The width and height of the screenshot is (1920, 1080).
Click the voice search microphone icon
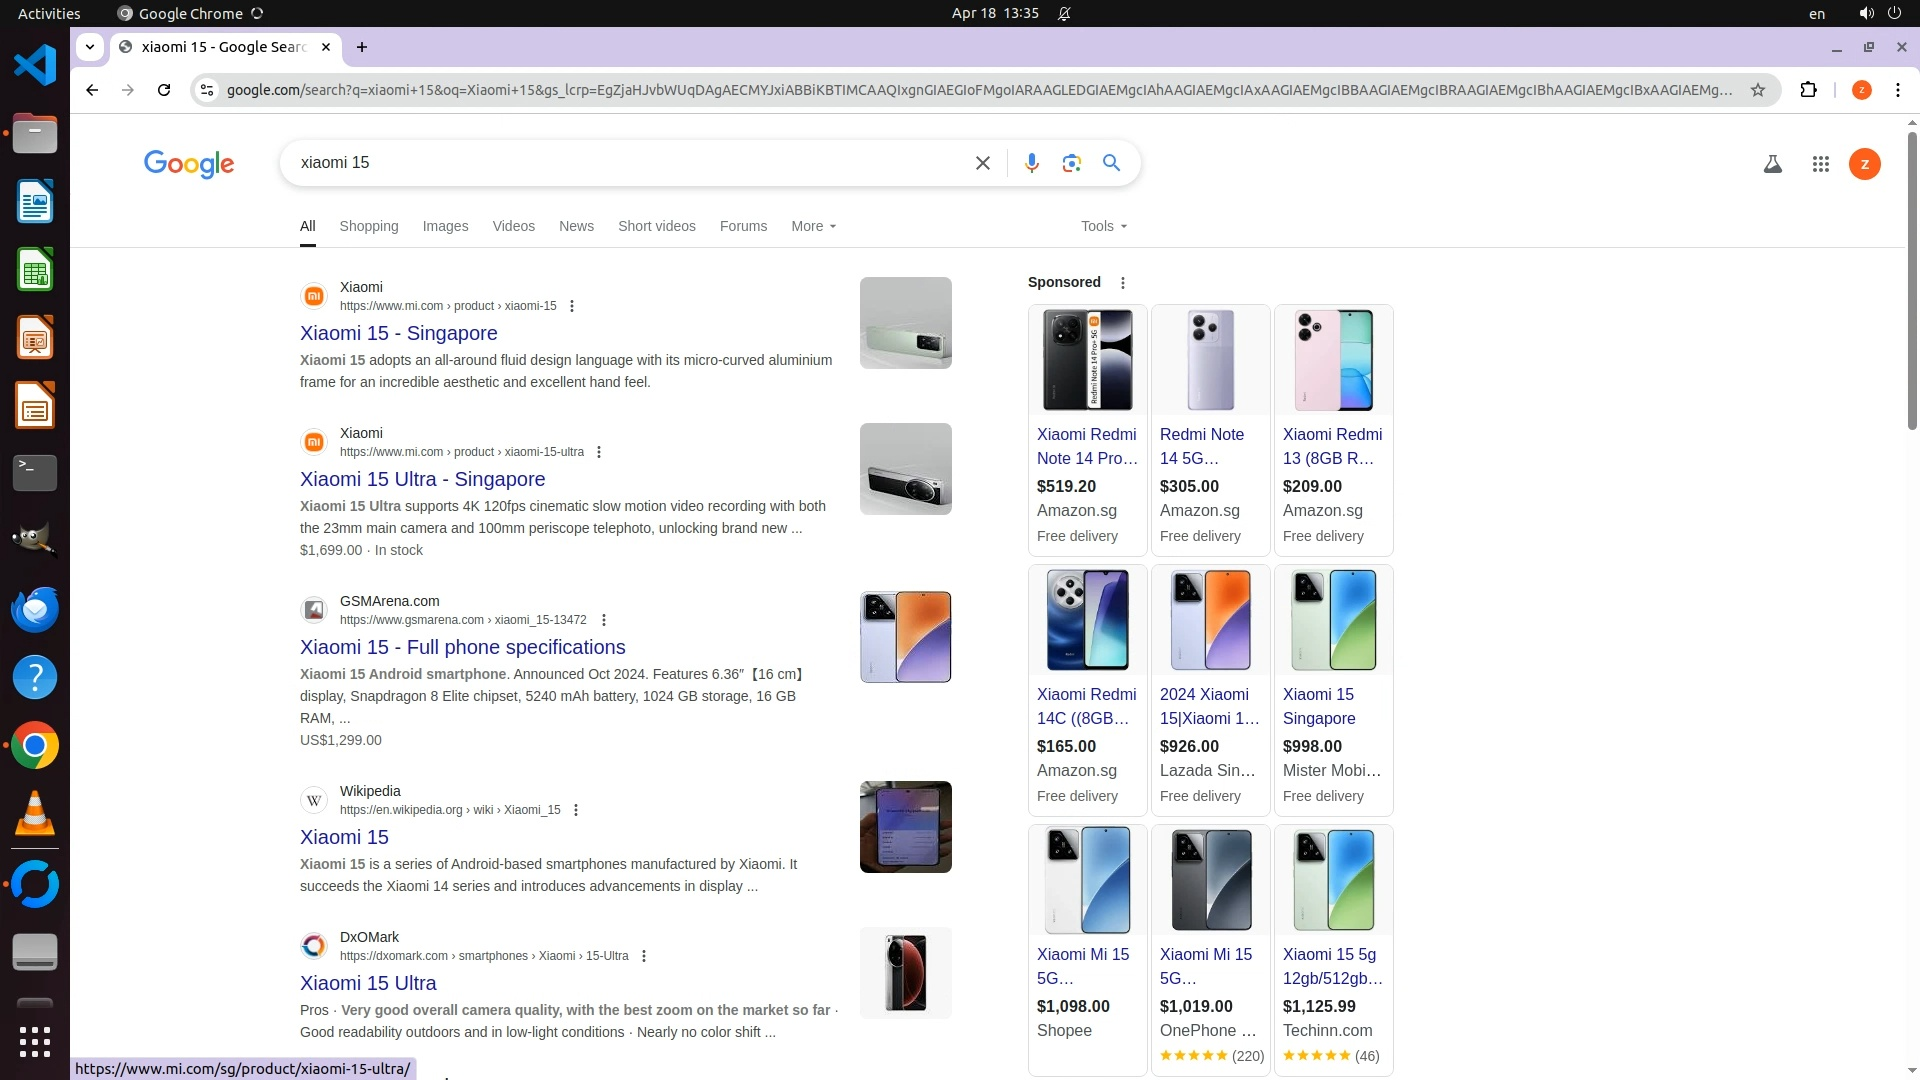(x=1031, y=163)
